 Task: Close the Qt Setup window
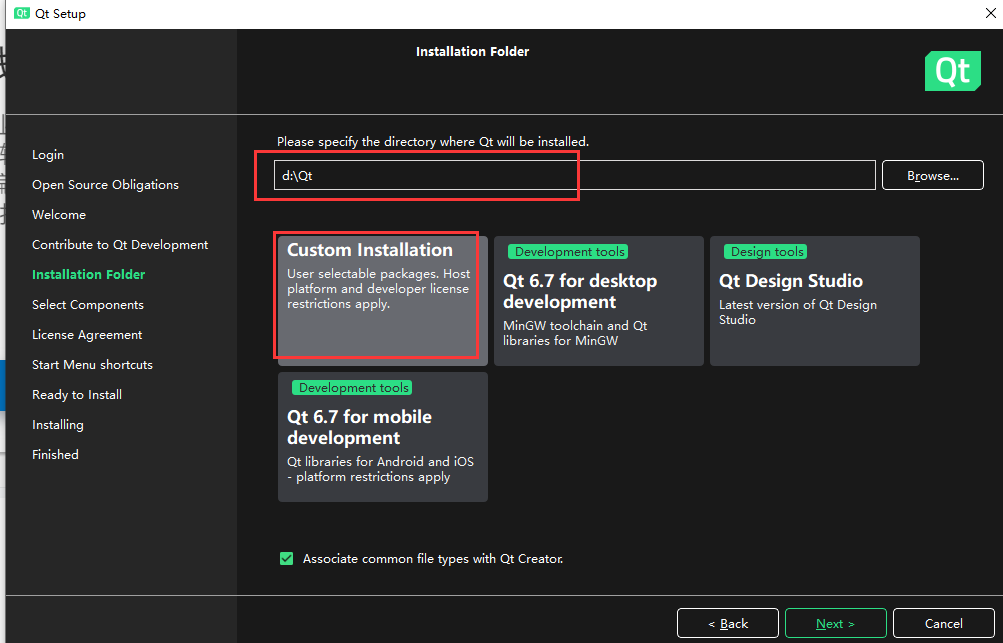coord(990,13)
